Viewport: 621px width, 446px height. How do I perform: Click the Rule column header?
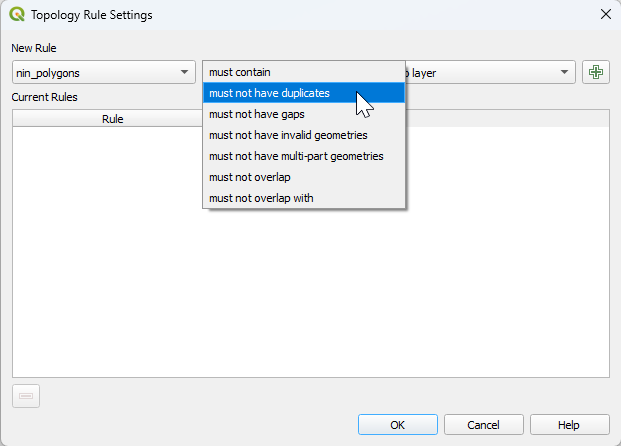pyautogui.click(x=112, y=119)
